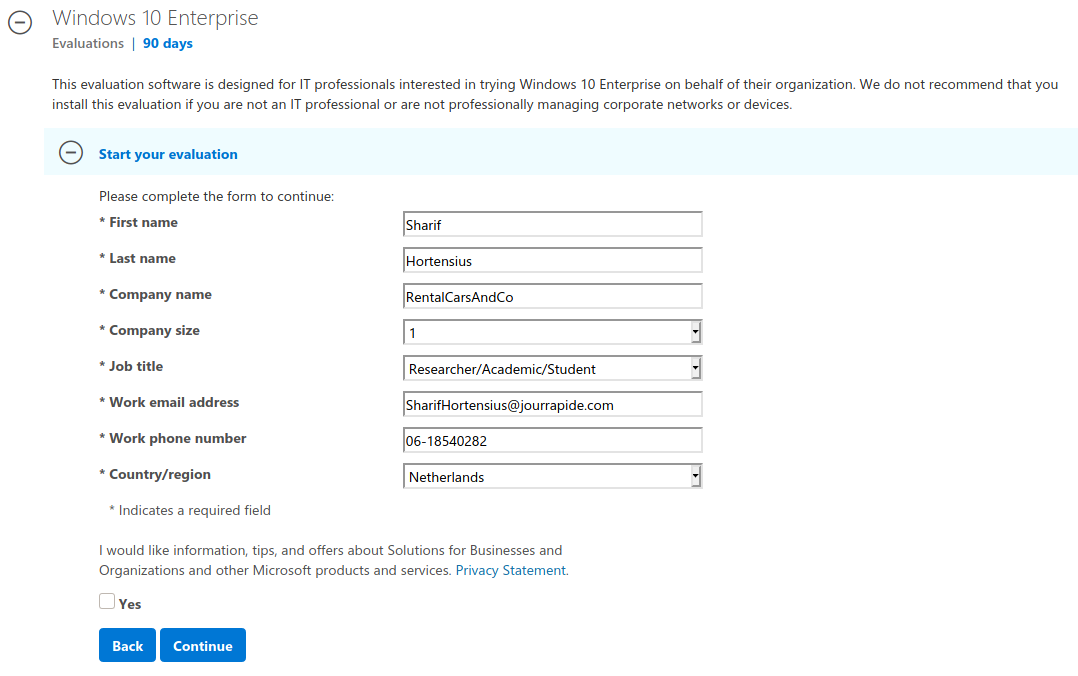Screen dimensions: 1078x676
Task: Click the Job title label
Action: coord(131,367)
